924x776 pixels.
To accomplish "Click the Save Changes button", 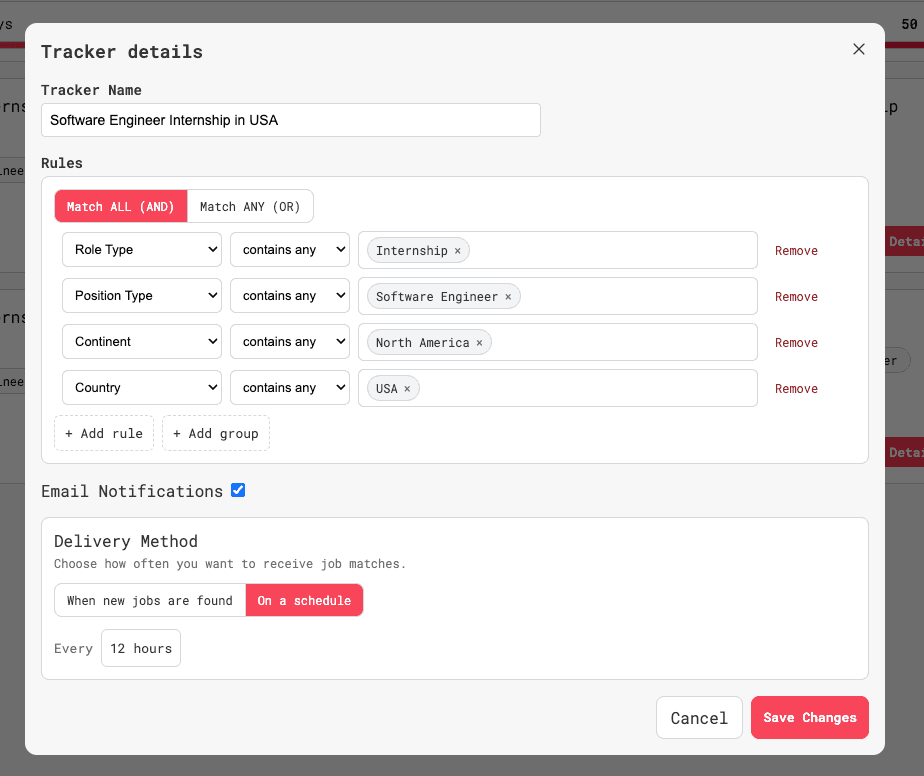I will tap(809, 717).
